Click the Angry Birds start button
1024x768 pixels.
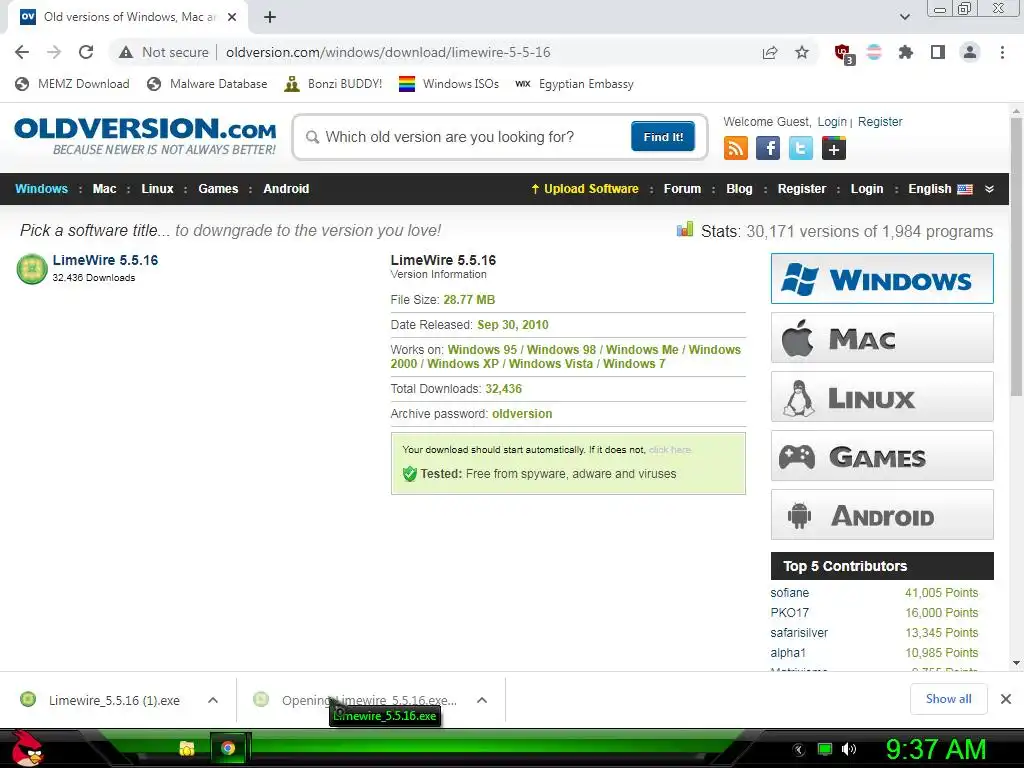26,748
